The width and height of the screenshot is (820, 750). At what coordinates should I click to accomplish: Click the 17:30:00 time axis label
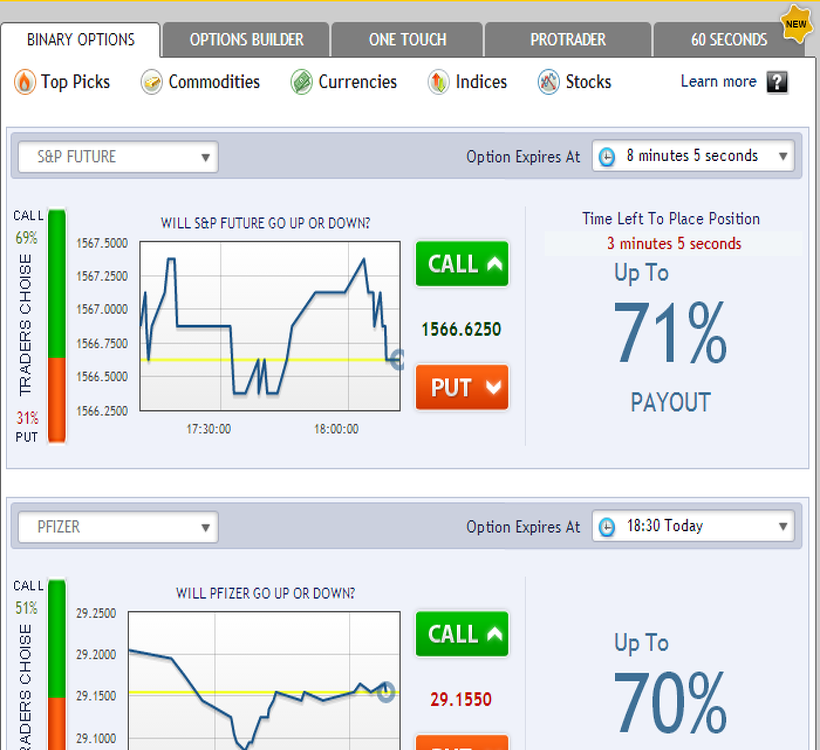click(x=209, y=429)
